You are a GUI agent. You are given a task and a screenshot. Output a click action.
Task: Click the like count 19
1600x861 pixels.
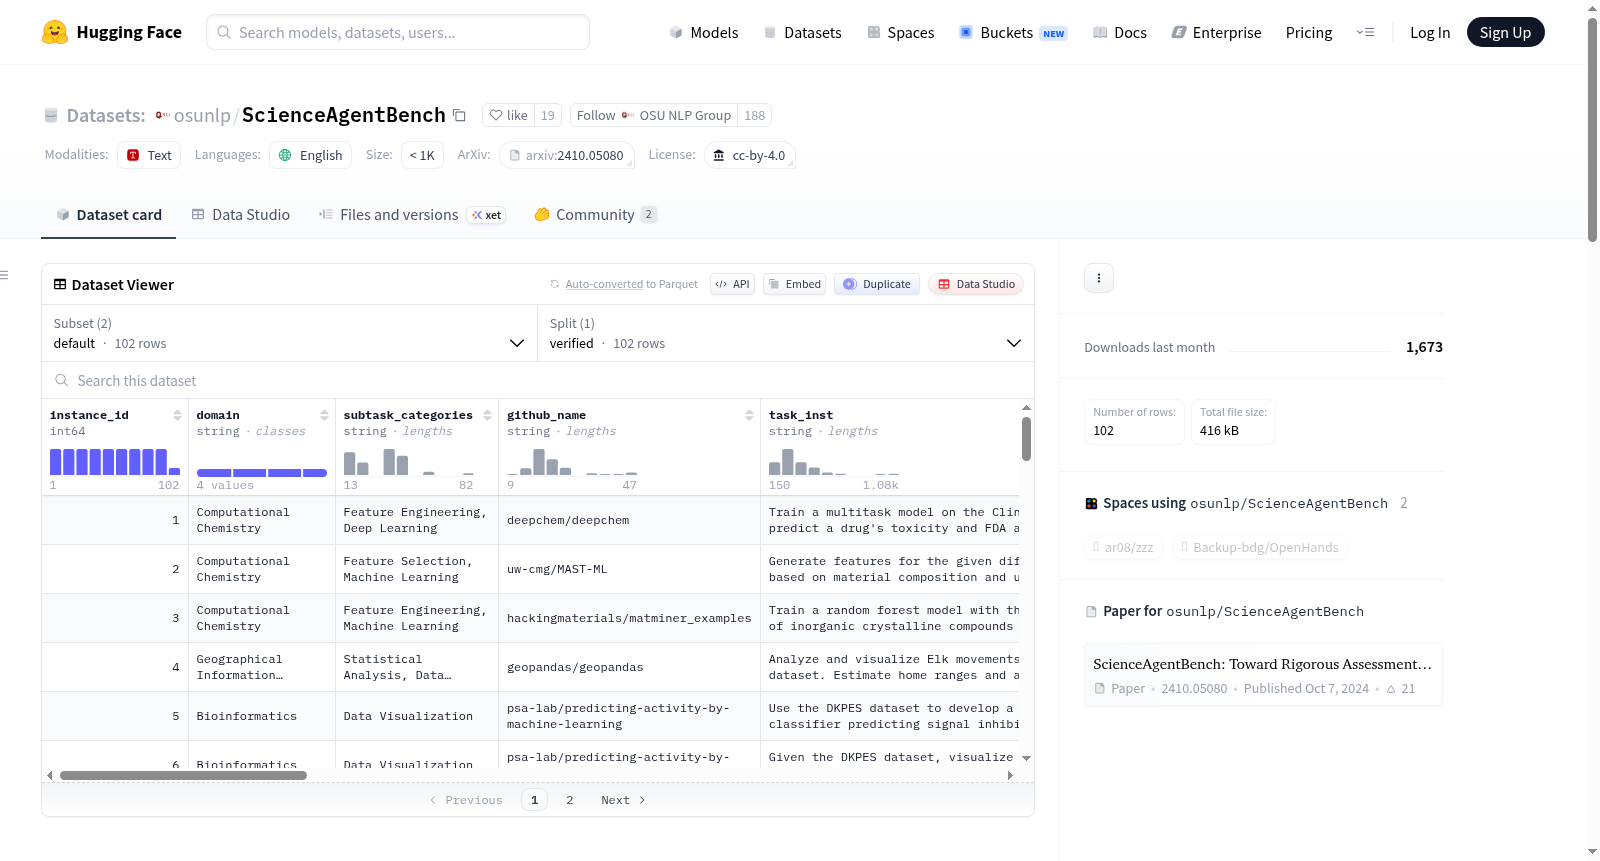(548, 115)
